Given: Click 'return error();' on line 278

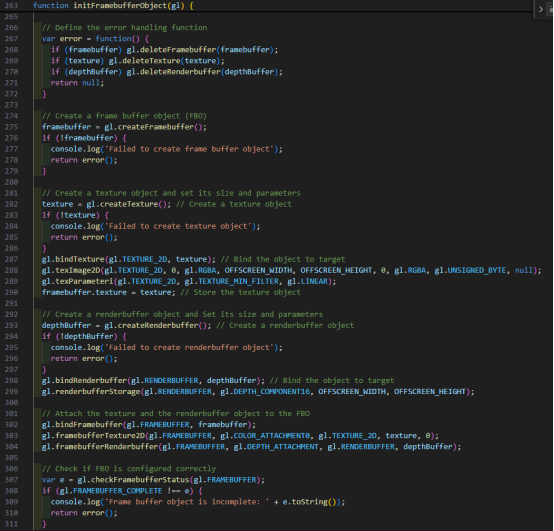Looking at the screenshot, I should [84, 160].
